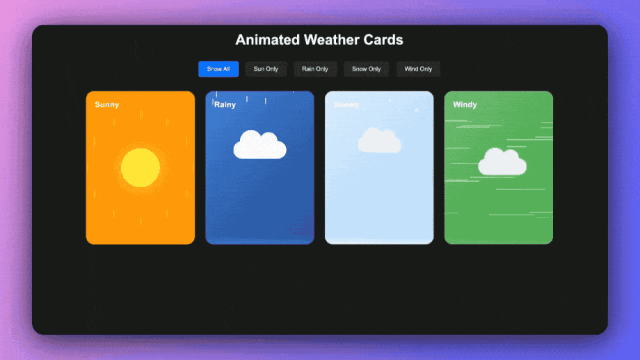Click the cloud icon in the Rainy card
640x360 pixels.
[260, 144]
